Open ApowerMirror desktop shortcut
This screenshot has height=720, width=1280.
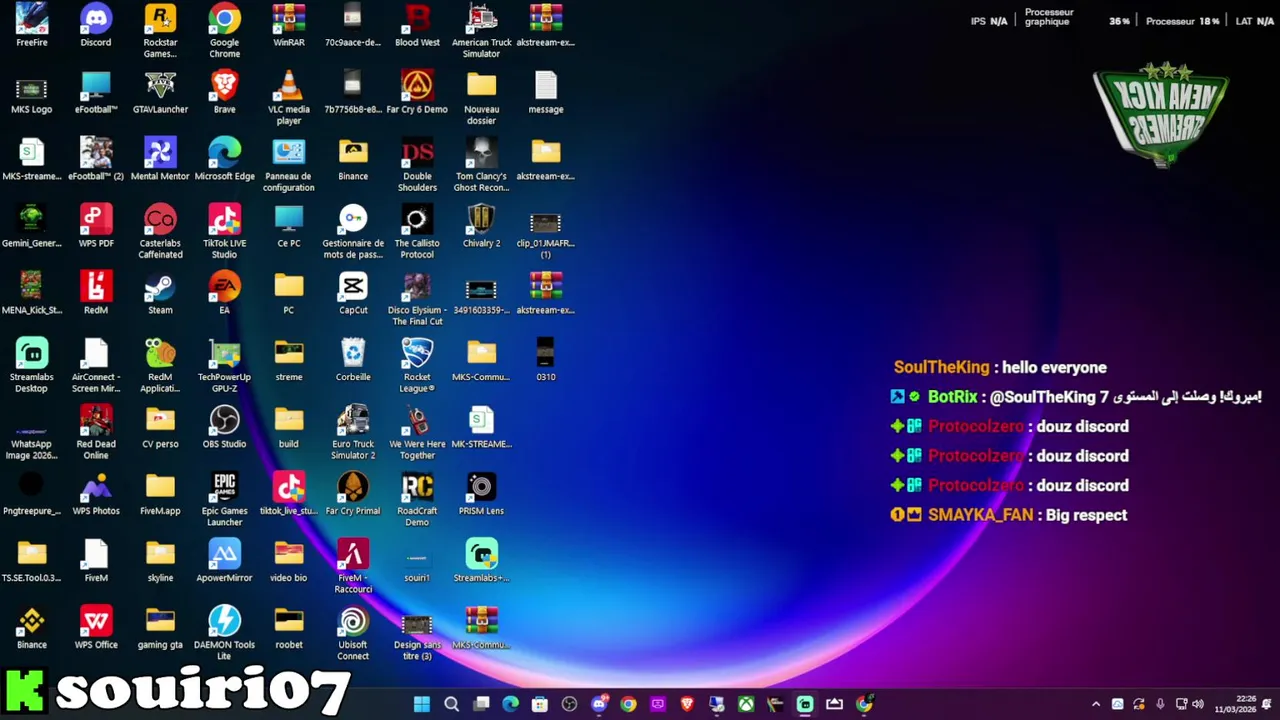coord(224,562)
